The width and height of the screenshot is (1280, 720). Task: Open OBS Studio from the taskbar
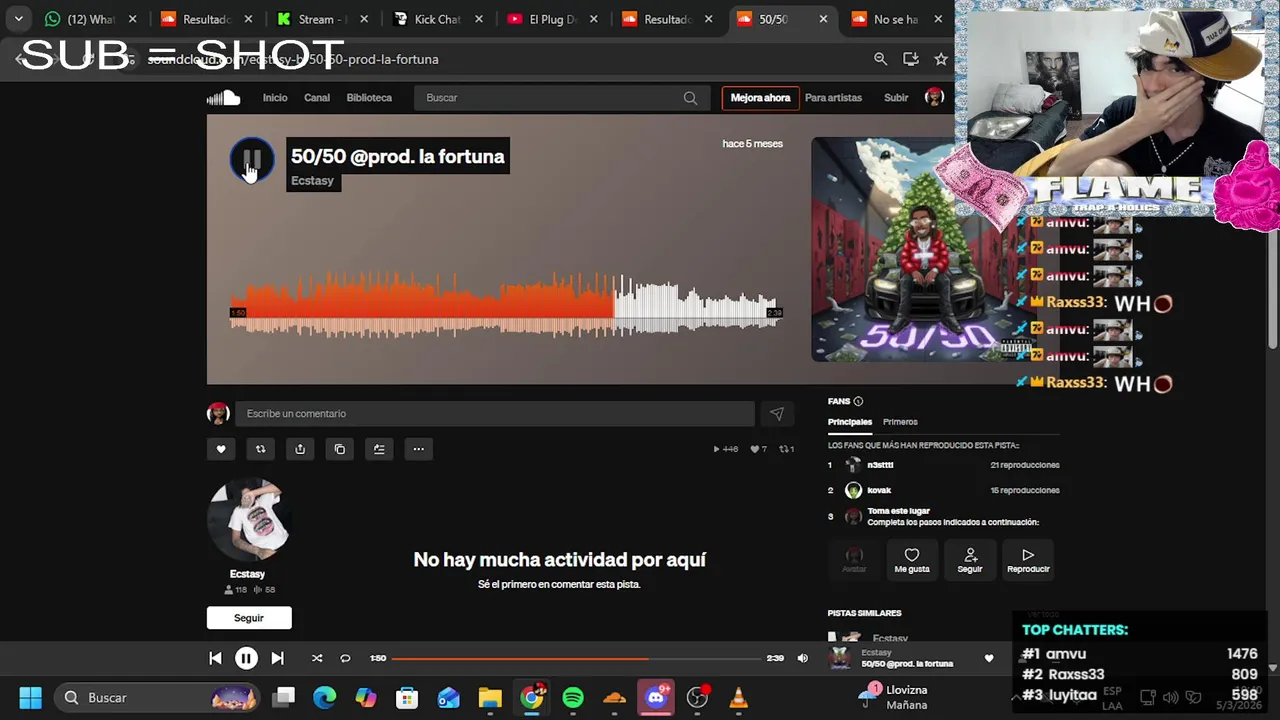[x=698, y=698]
